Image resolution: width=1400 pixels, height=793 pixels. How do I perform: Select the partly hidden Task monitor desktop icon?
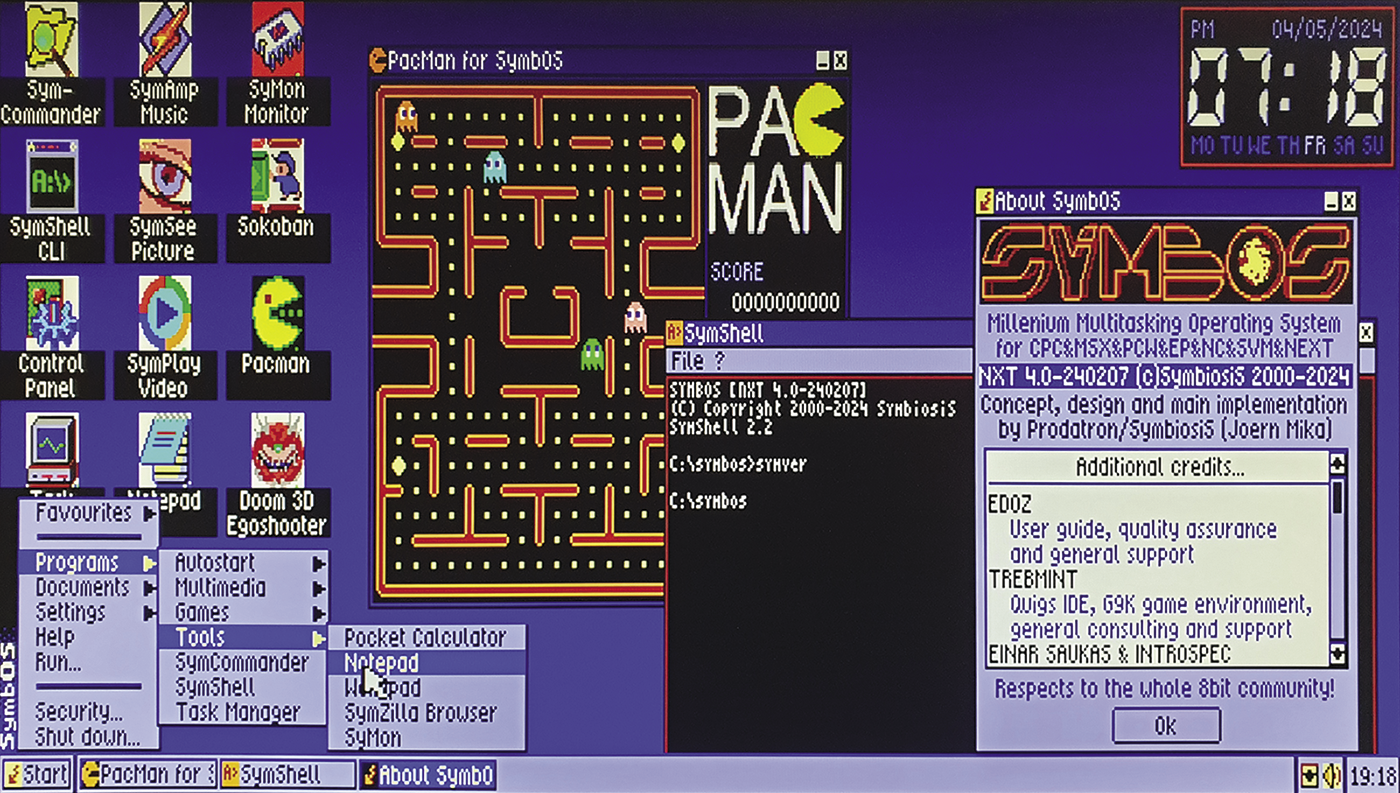(52, 455)
